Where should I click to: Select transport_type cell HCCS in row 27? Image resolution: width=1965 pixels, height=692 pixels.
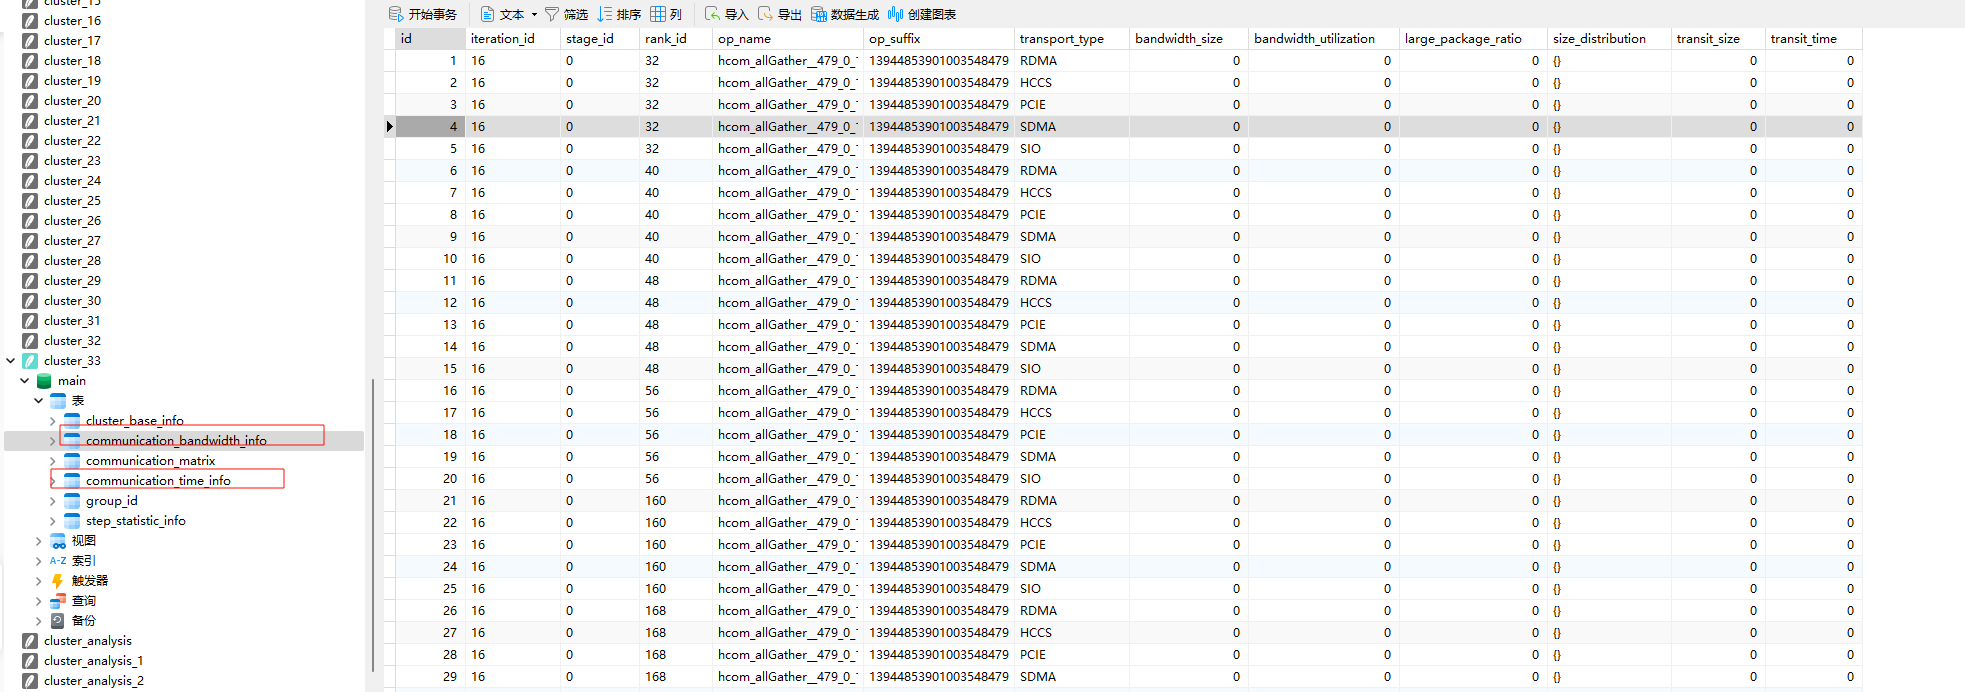click(x=1072, y=633)
